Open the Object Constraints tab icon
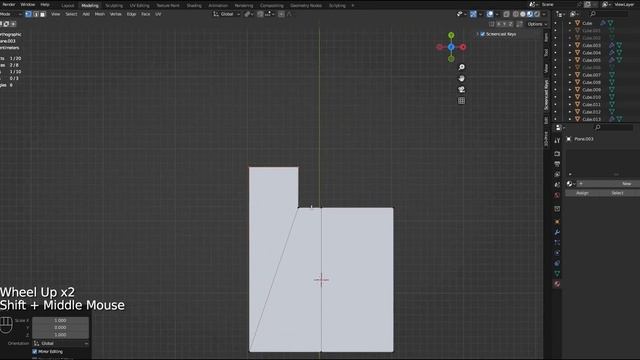The image size is (640, 360). point(557,263)
